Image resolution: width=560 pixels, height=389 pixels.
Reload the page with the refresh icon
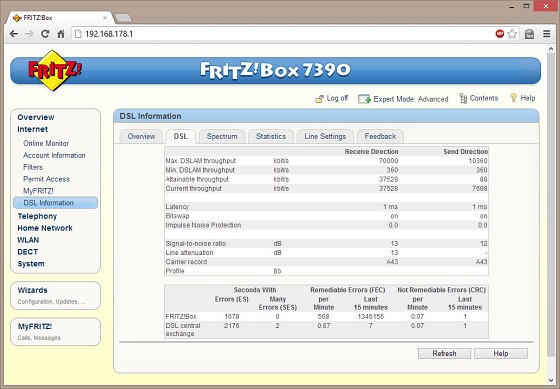tap(45, 34)
